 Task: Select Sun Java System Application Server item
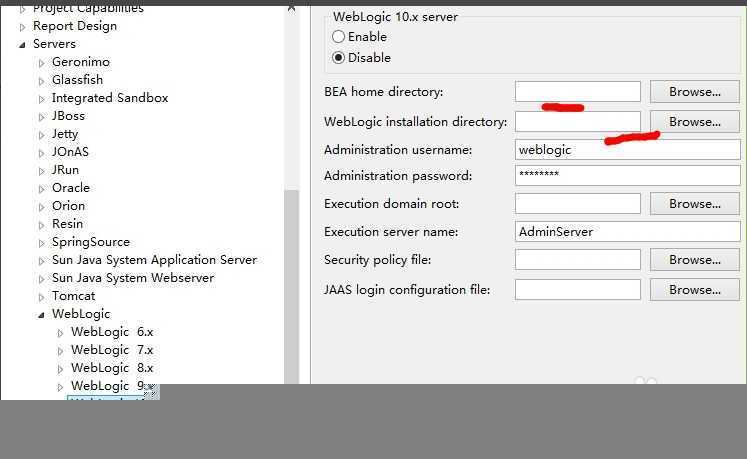pyautogui.click(x=154, y=260)
